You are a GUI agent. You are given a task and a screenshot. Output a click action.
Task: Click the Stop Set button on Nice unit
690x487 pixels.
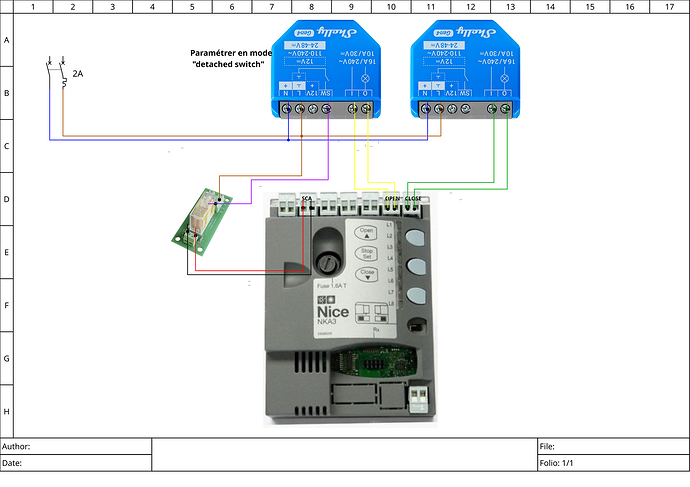[x=366, y=253]
